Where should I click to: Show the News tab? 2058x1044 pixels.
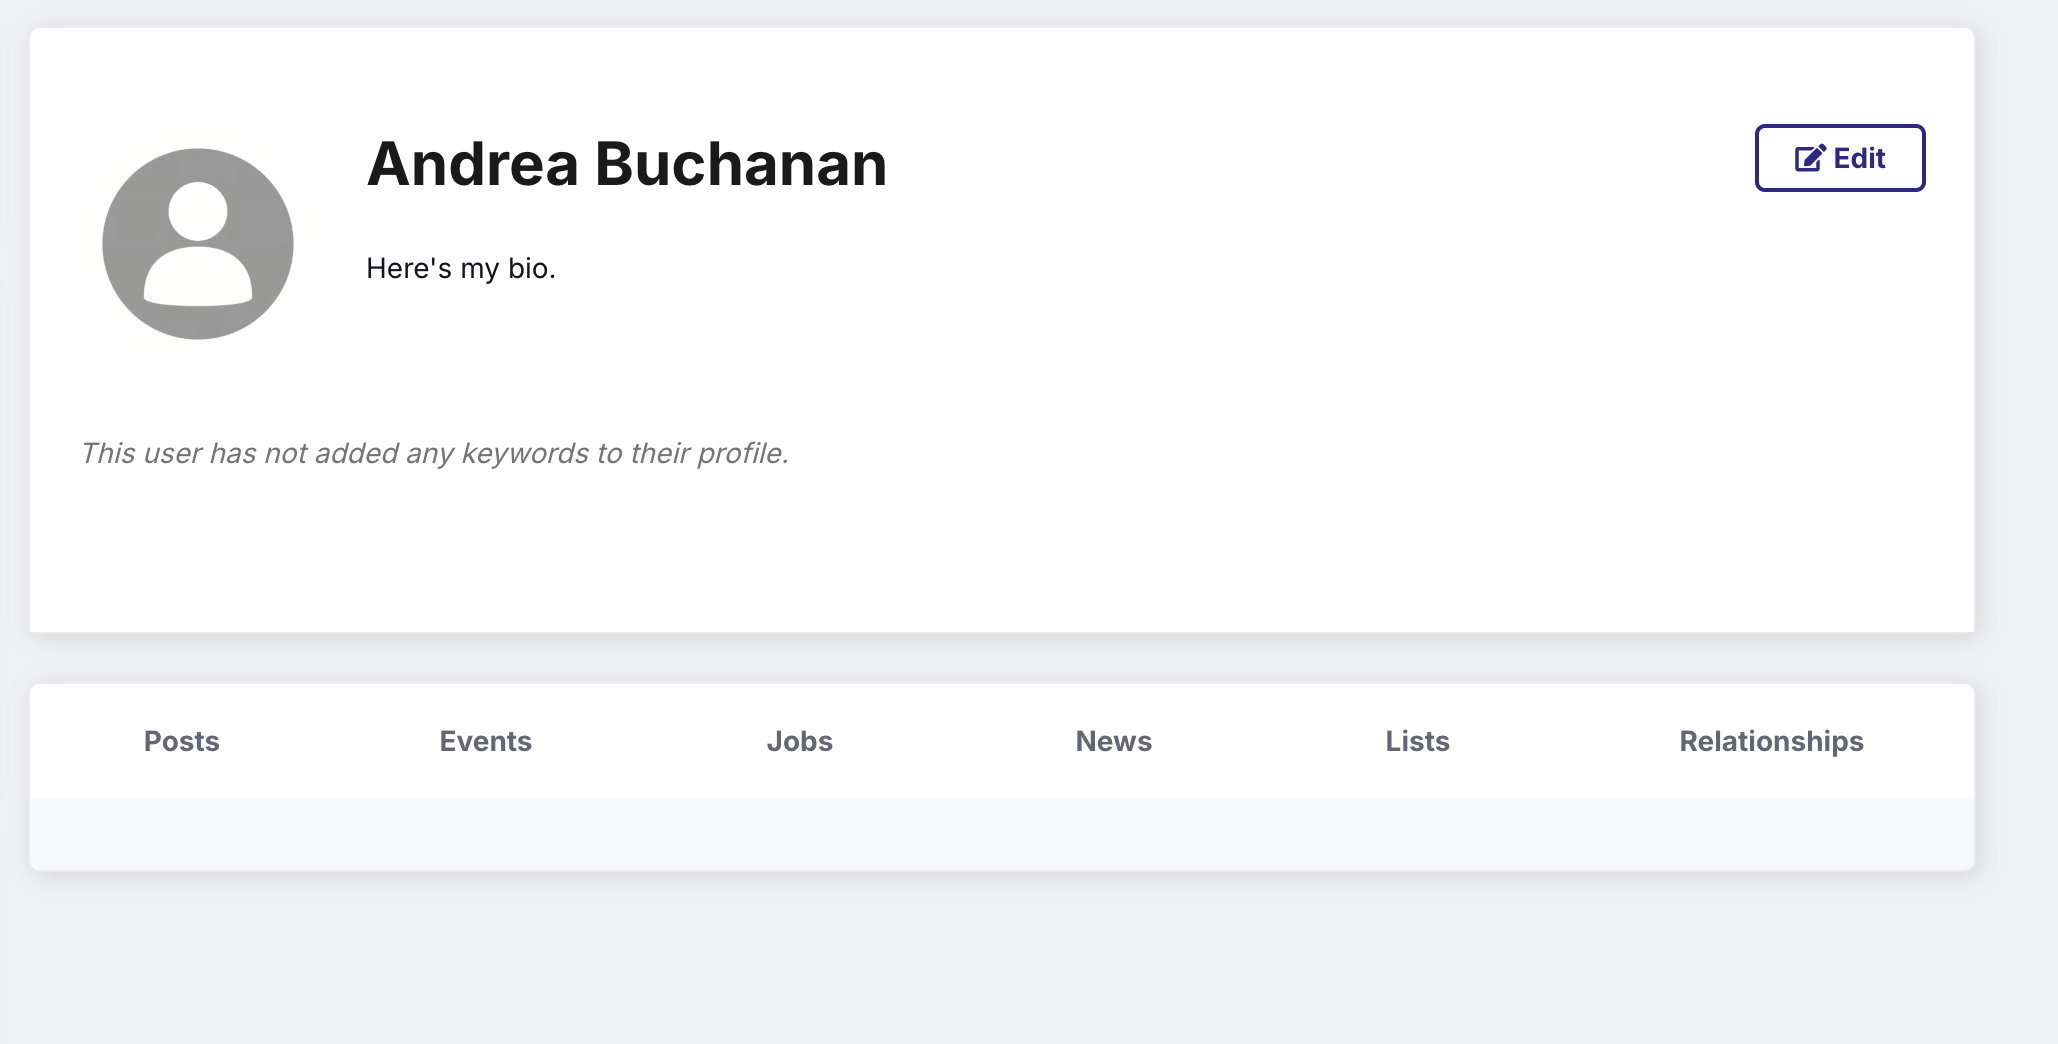pyautogui.click(x=1114, y=741)
